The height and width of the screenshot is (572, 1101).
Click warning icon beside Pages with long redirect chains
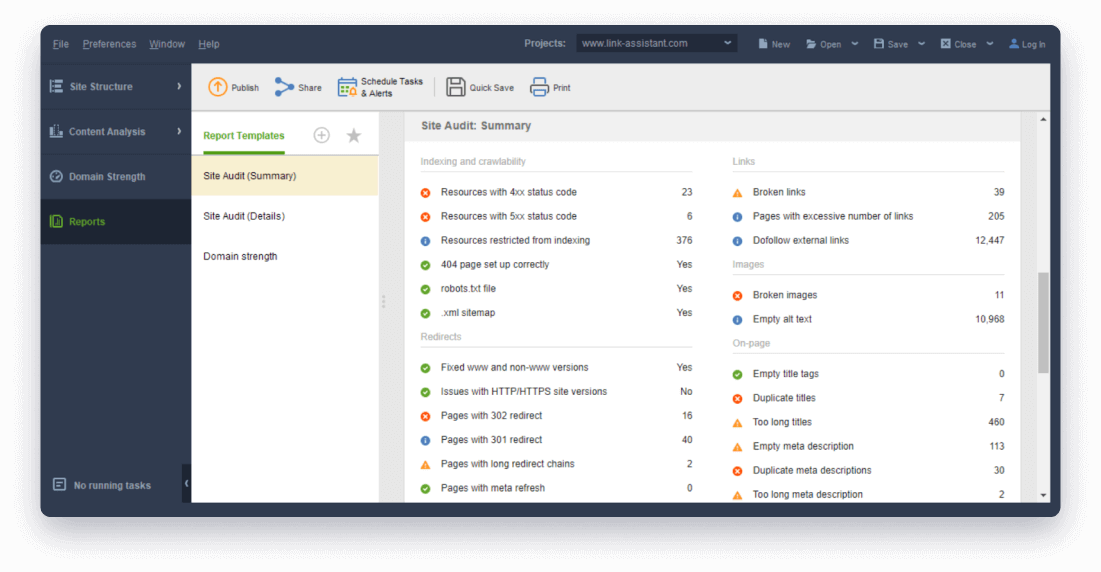click(426, 464)
